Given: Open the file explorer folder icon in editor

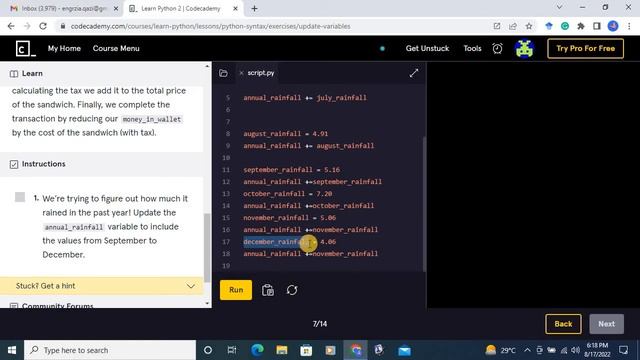Looking at the screenshot, I should [223, 73].
